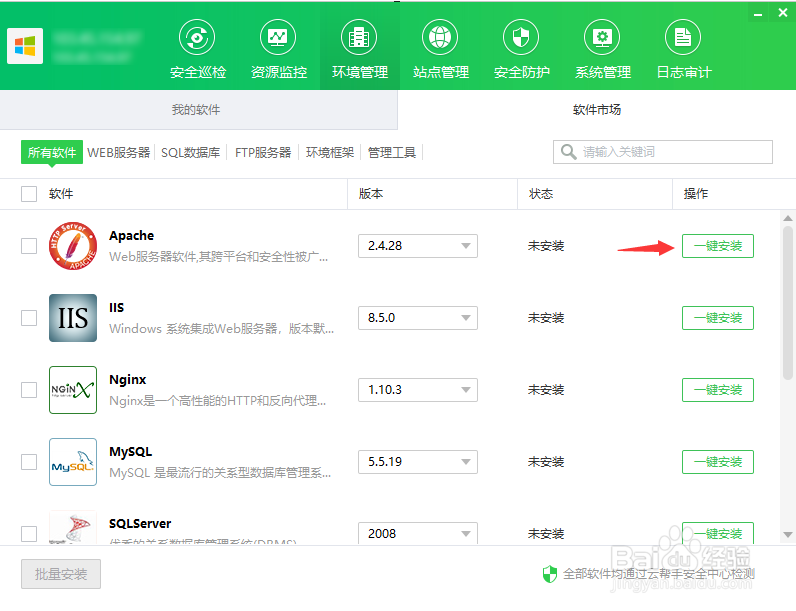This screenshot has width=796, height=611.
Task: Filter by 环境框架 category
Action: coord(330,152)
